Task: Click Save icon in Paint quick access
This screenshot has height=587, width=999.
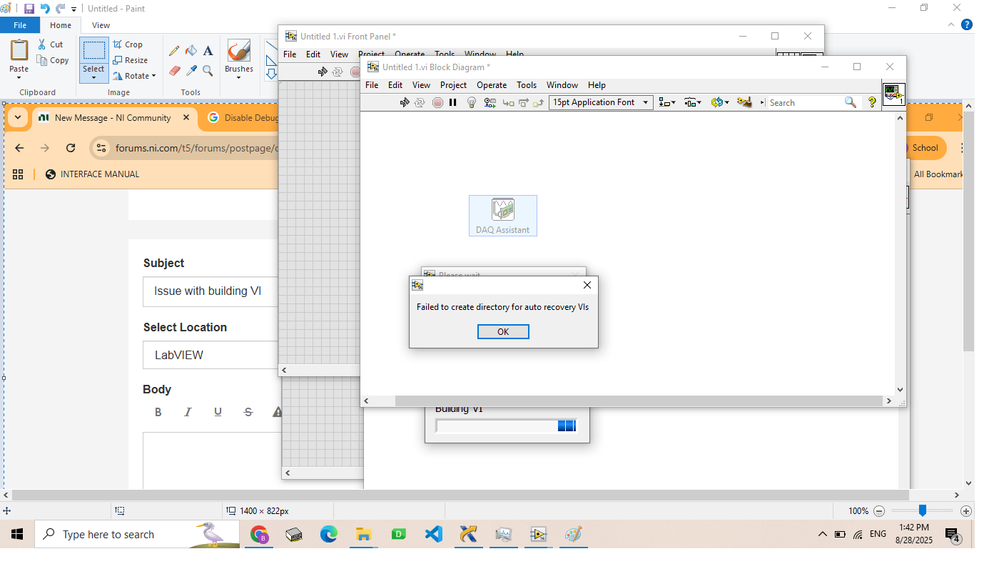Action: 29,9
